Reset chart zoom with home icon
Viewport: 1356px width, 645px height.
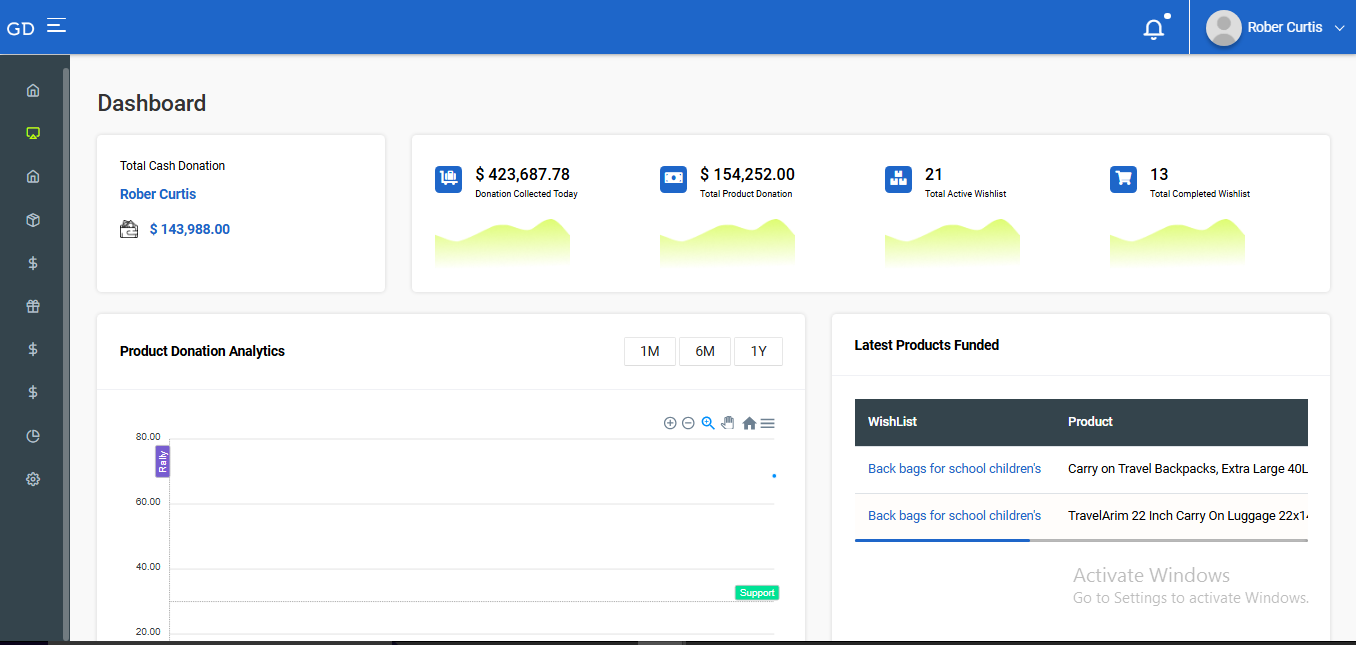pyautogui.click(x=749, y=423)
